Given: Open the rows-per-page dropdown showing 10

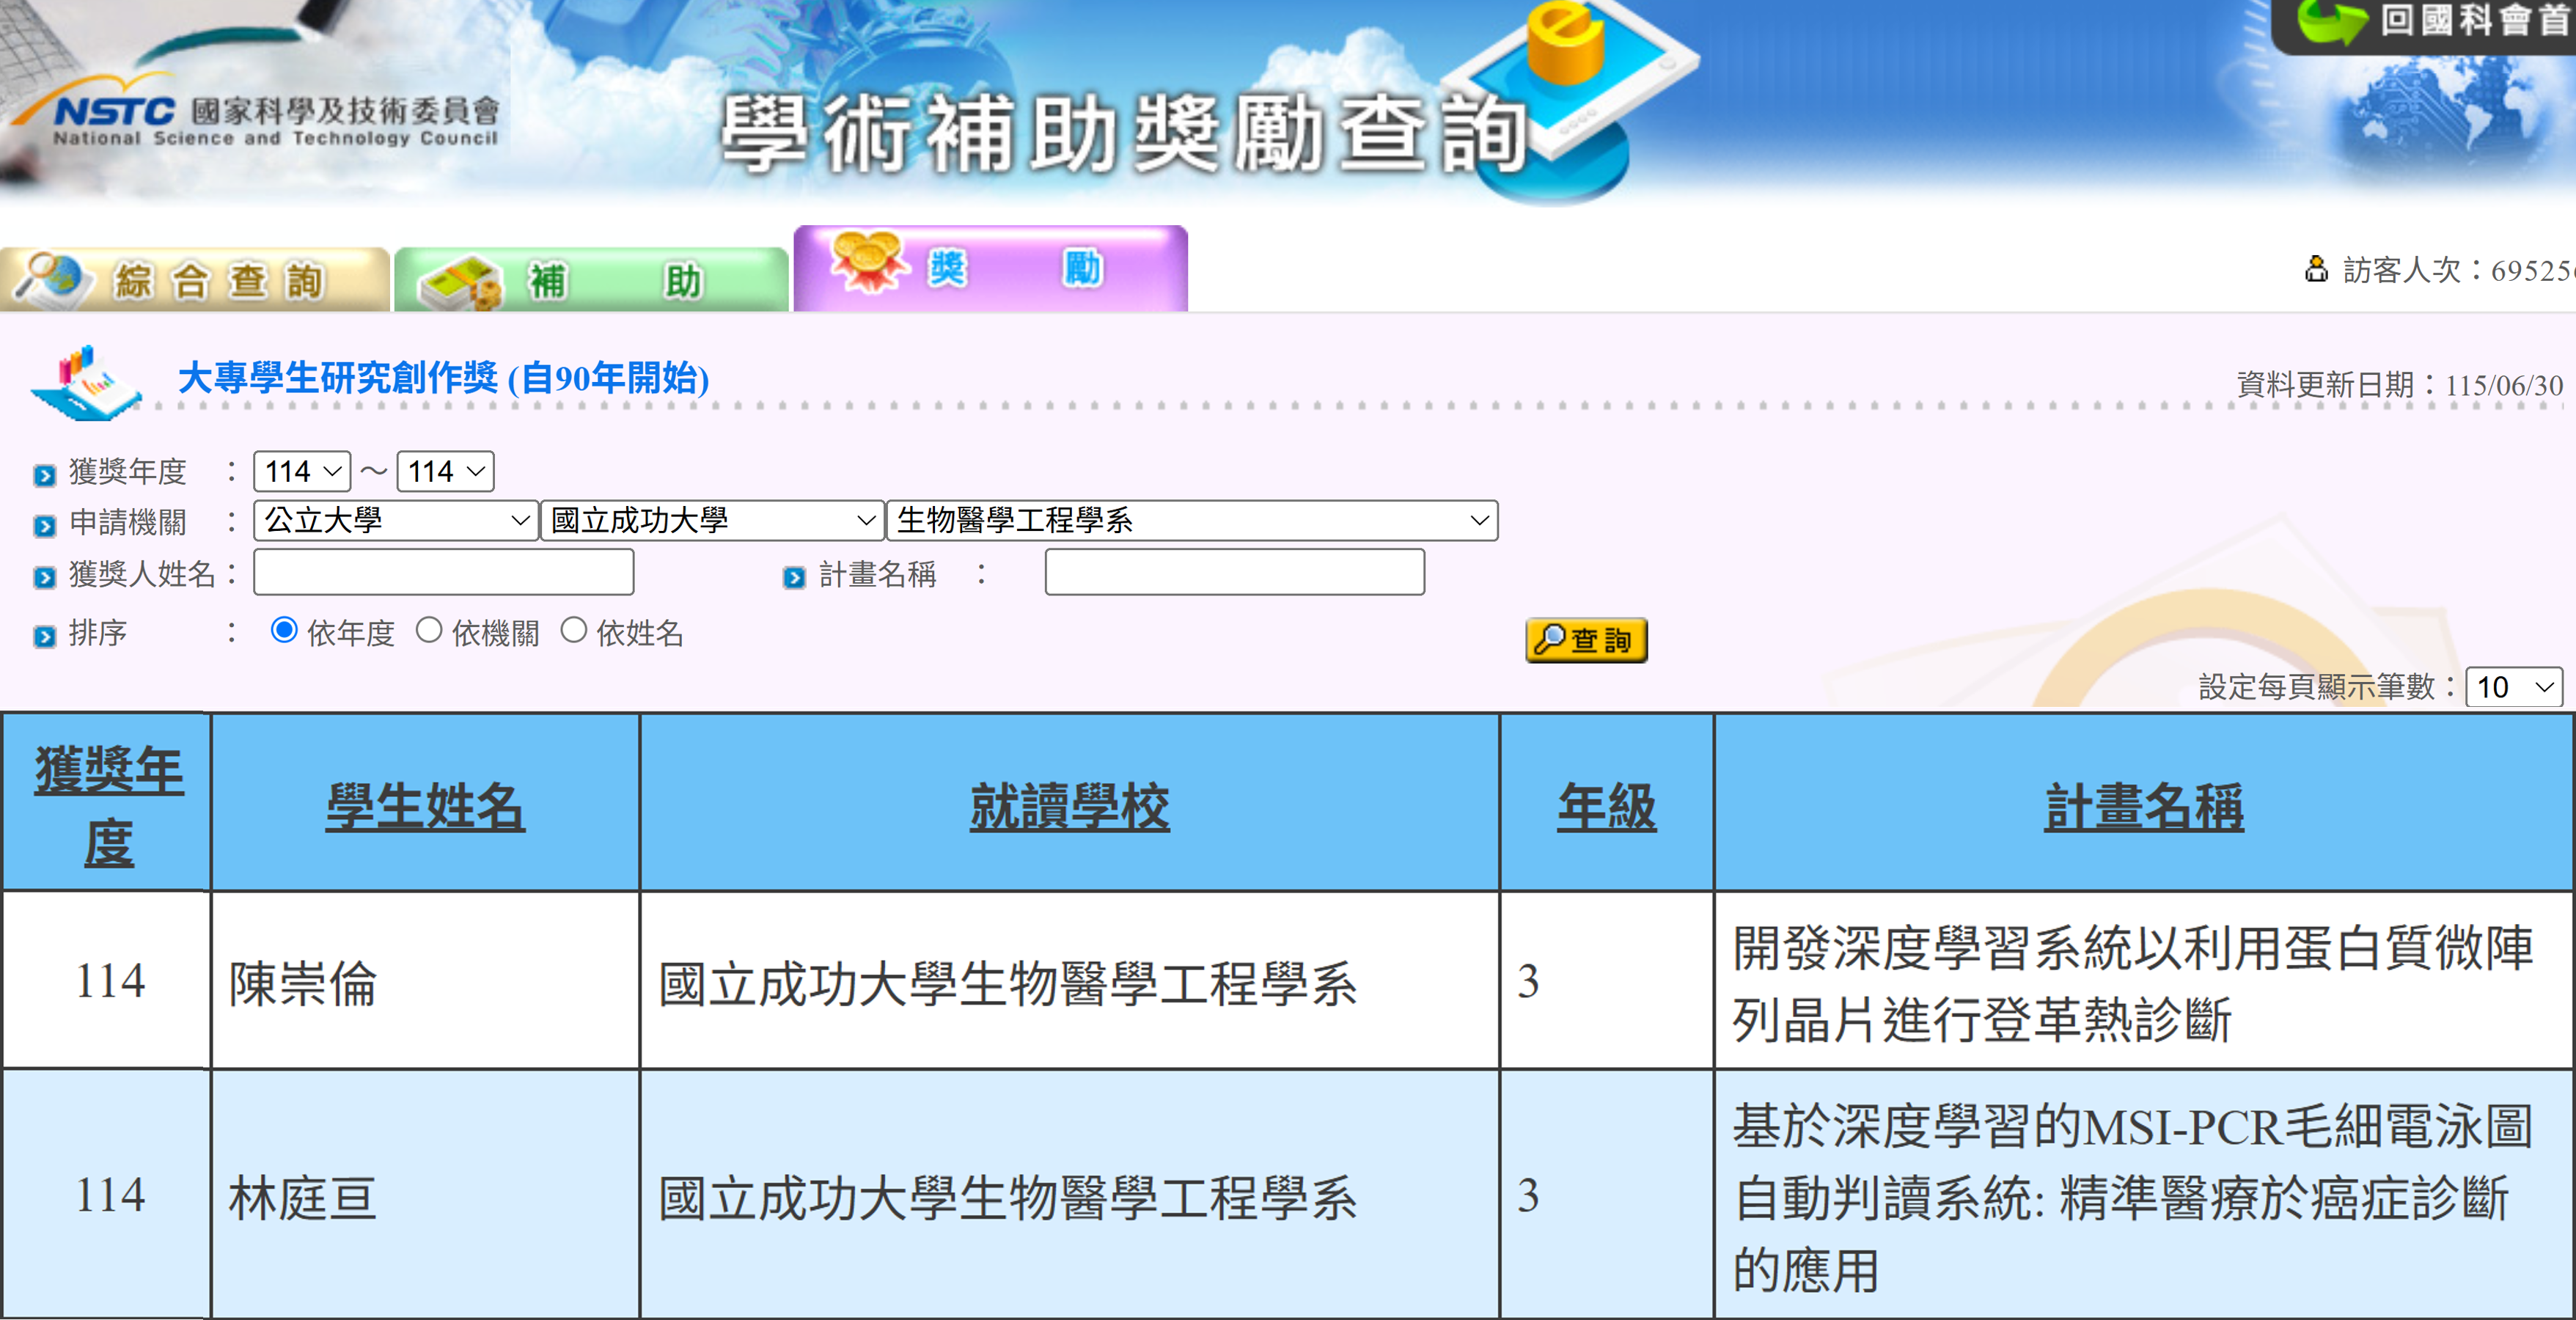Looking at the screenshot, I should click(2514, 687).
